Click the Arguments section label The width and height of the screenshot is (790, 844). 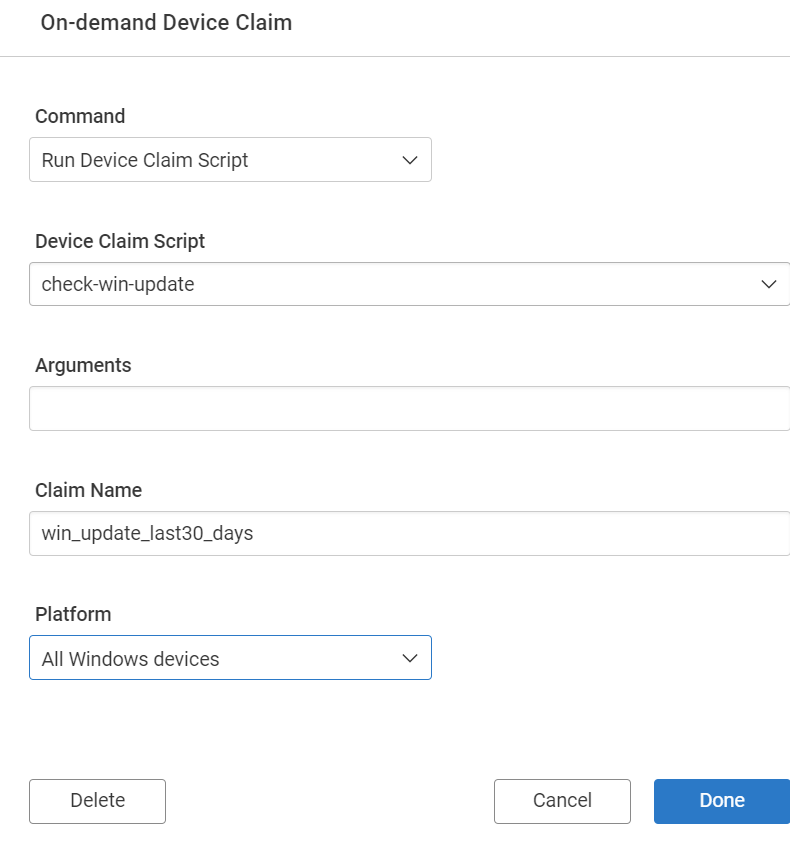[x=83, y=365]
